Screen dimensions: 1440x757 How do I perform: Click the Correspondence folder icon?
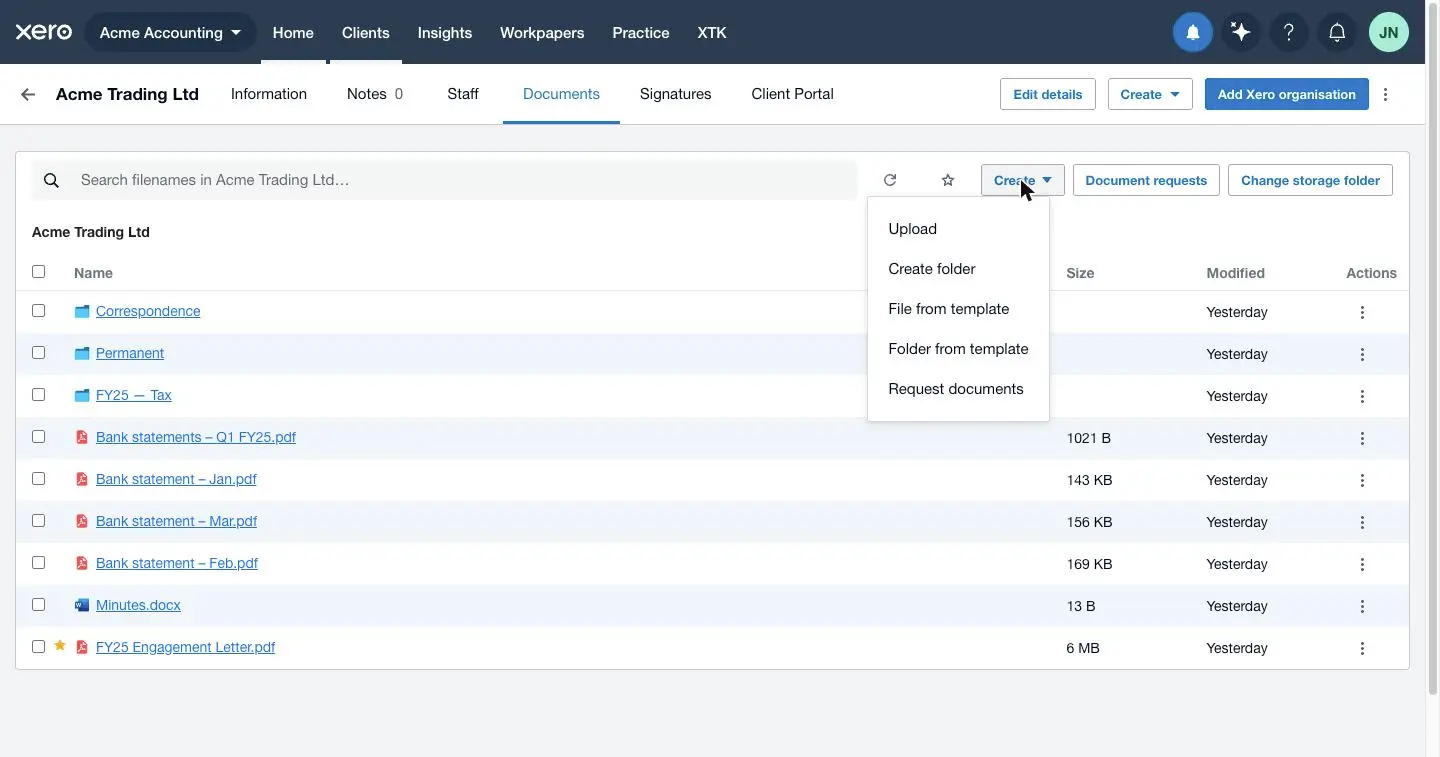pyautogui.click(x=82, y=312)
